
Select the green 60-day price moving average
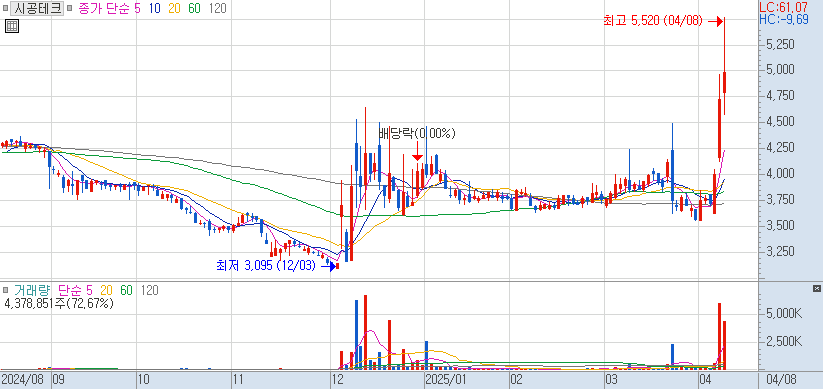pyautogui.click(x=194, y=9)
